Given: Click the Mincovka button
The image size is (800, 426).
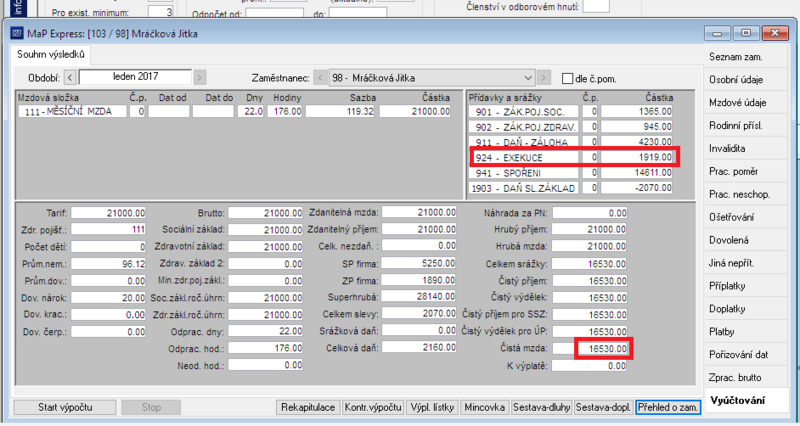Looking at the screenshot, I should (485, 407).
